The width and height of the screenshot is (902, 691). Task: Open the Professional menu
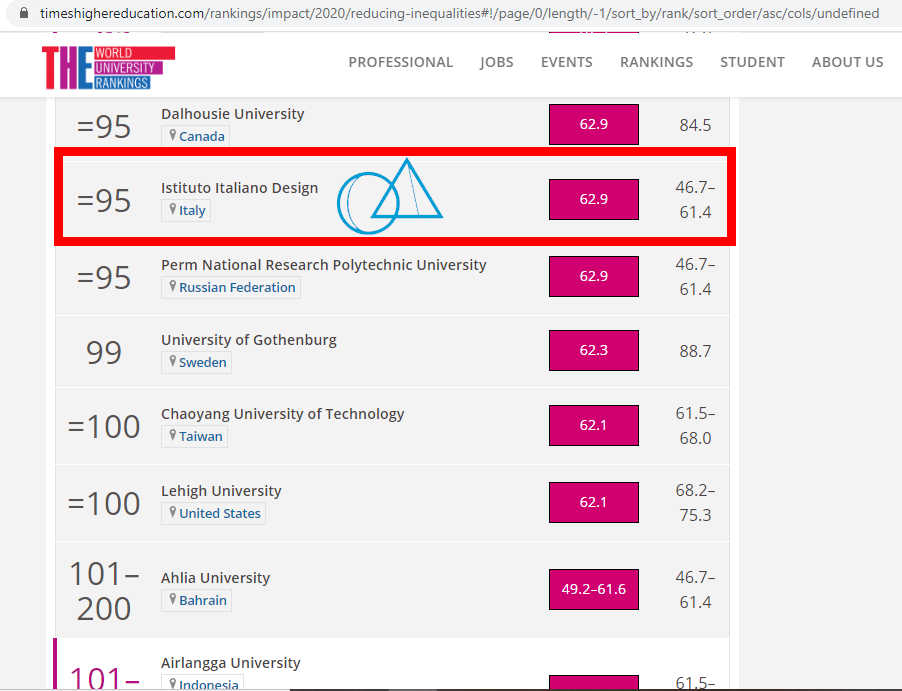tap(400, 62)
